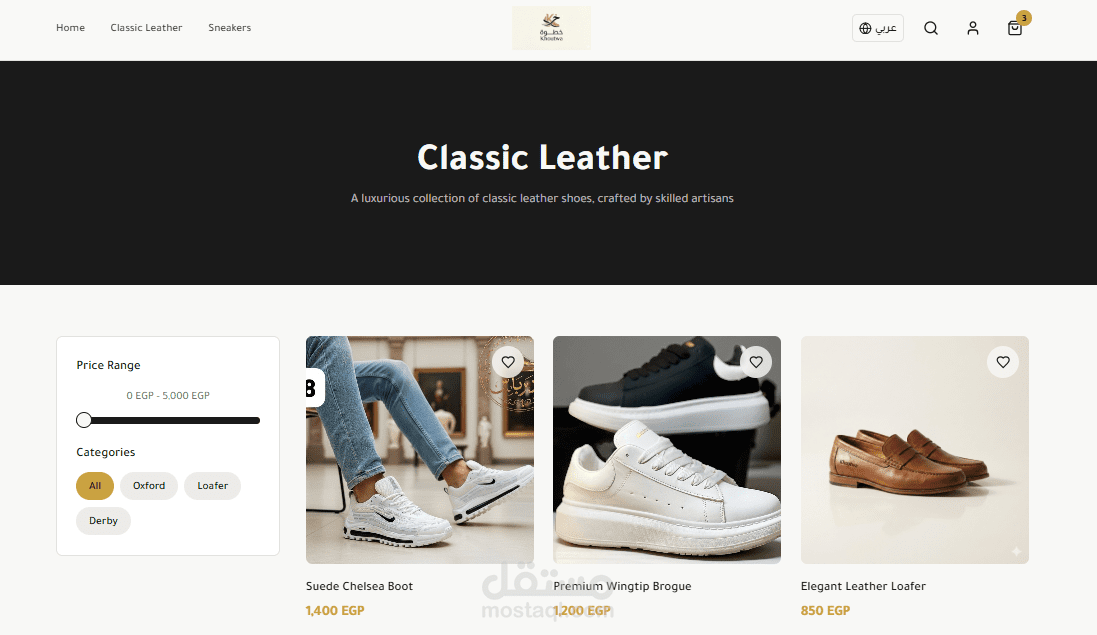The height and width of the screenshot is (635, 1097).
Task: Go to the Home menu item
Action: coord(71,28)
